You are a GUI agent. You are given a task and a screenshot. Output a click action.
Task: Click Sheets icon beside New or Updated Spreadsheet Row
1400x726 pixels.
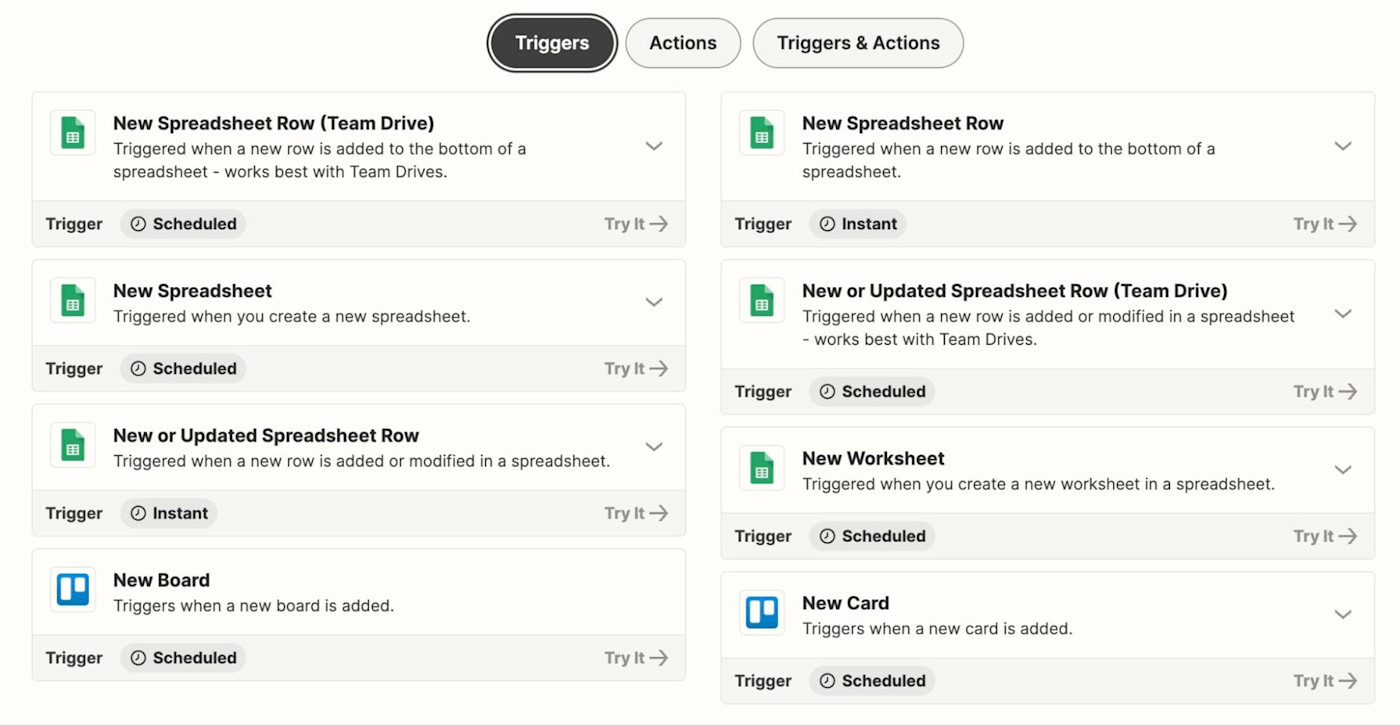73,445
